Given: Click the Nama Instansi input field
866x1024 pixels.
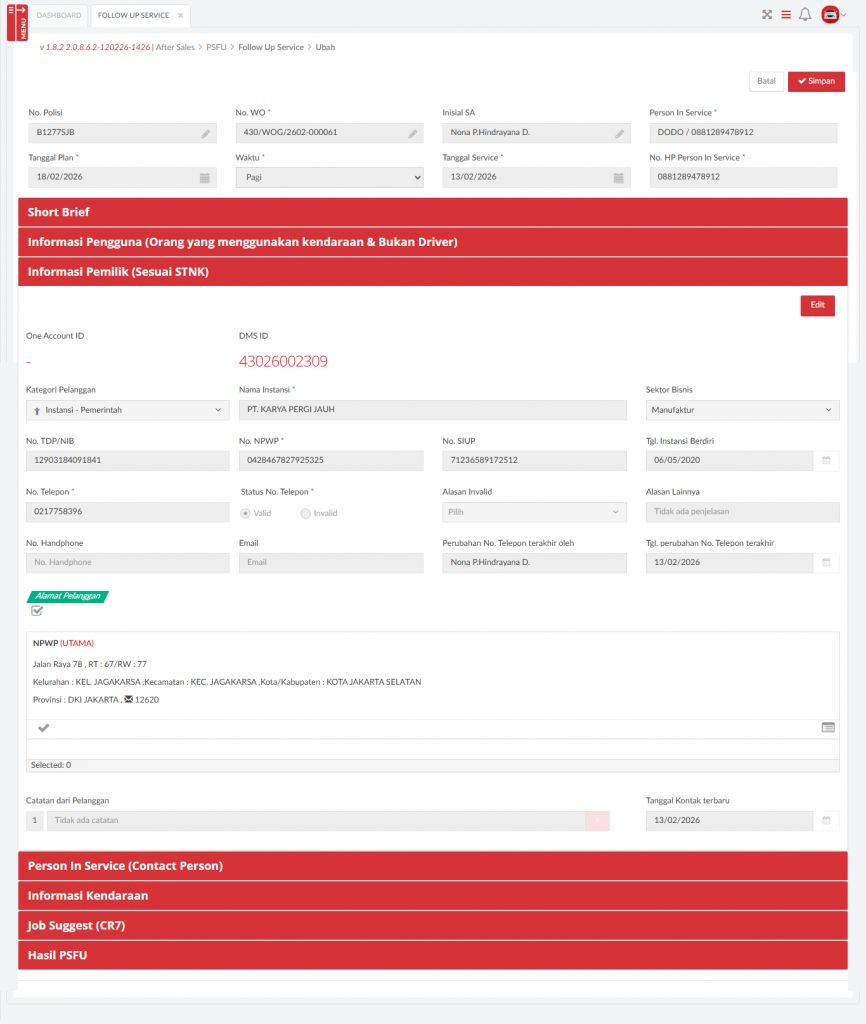Looking at the screenshot, I should pyautogui.click(x=430, y=410).
